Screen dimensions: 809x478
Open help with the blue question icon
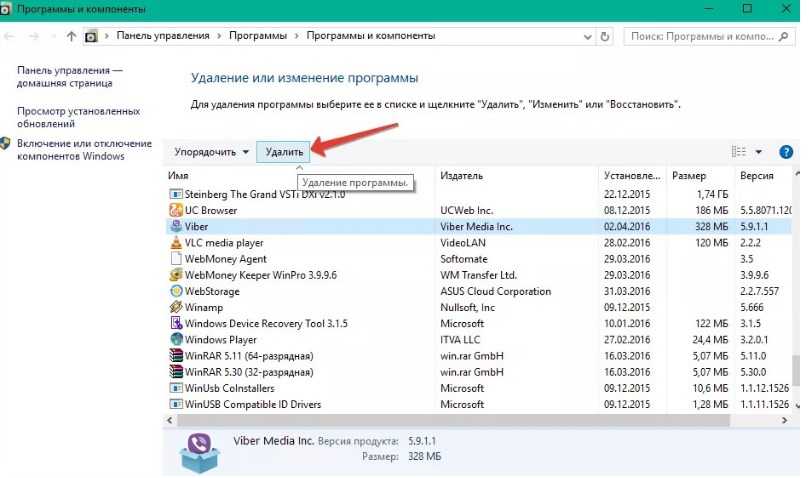(x=785, y=152)
